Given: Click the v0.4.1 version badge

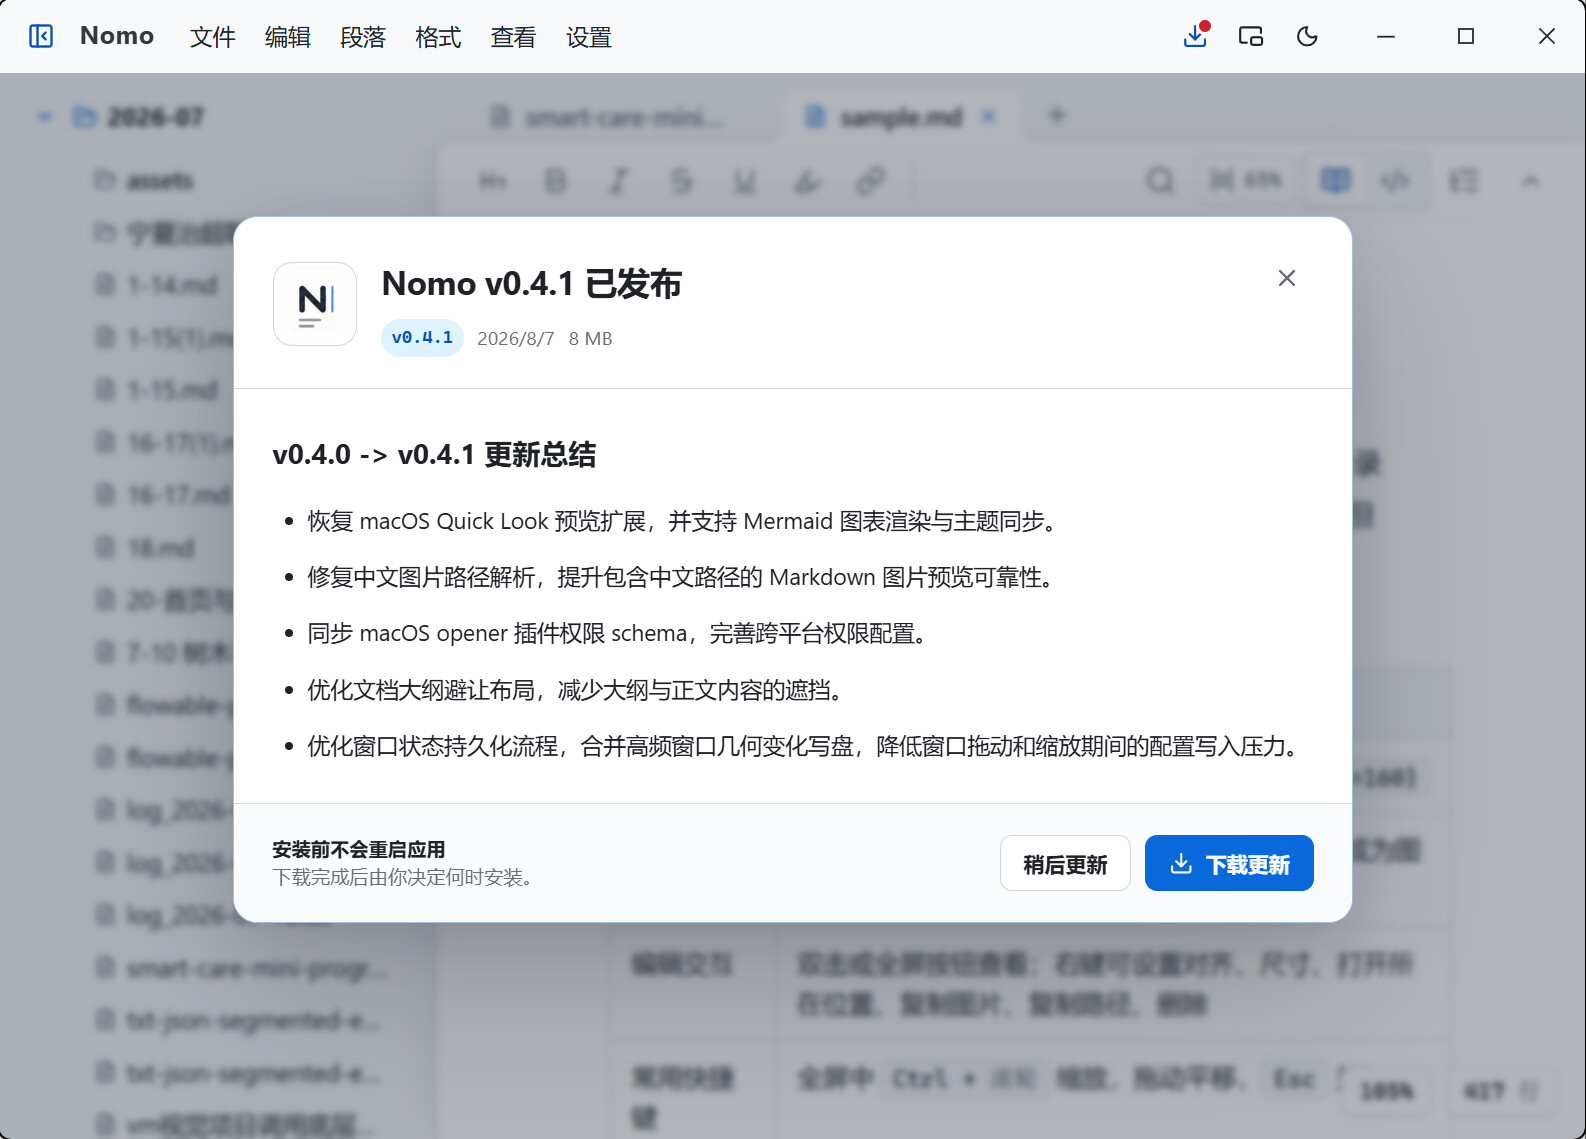Looking at the screenshot, I should 422,338.
